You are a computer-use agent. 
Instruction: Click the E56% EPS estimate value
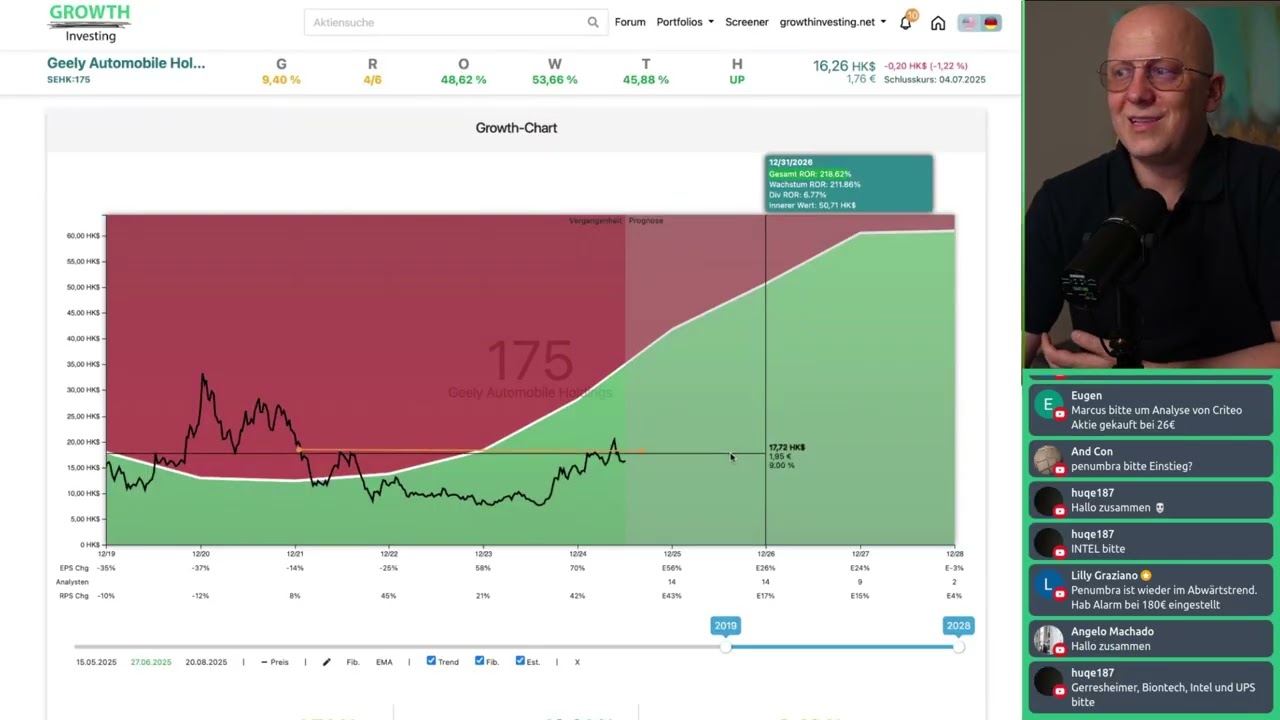tap(672, 568)
